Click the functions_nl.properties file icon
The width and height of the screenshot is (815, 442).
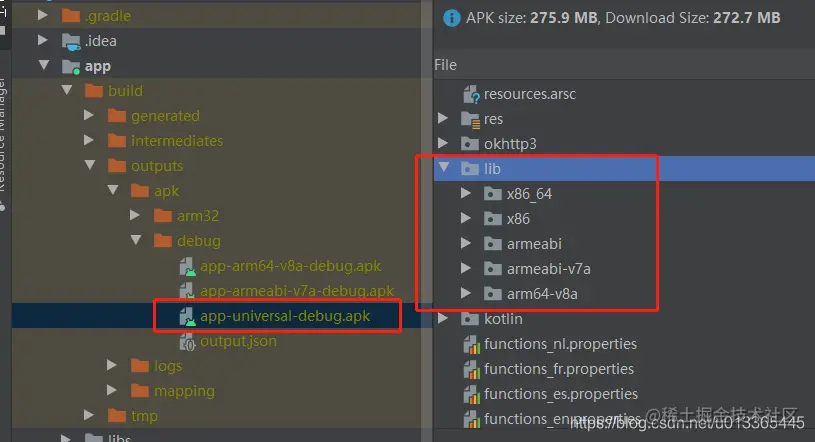tap(471, 345)
